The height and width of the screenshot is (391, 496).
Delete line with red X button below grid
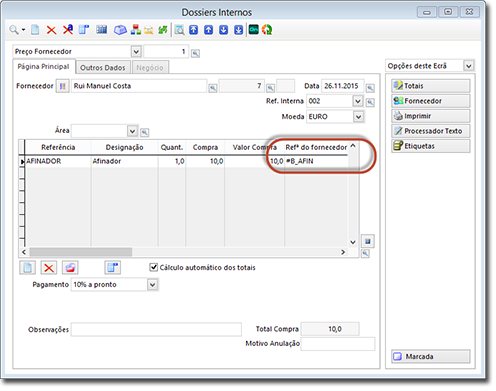(49, 268)
